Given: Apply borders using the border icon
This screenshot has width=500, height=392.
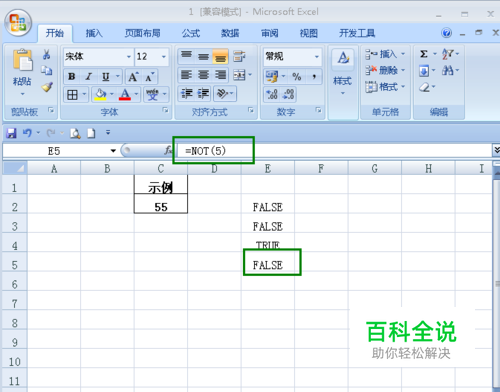Looking at the screenshot, I should [72, 95].
